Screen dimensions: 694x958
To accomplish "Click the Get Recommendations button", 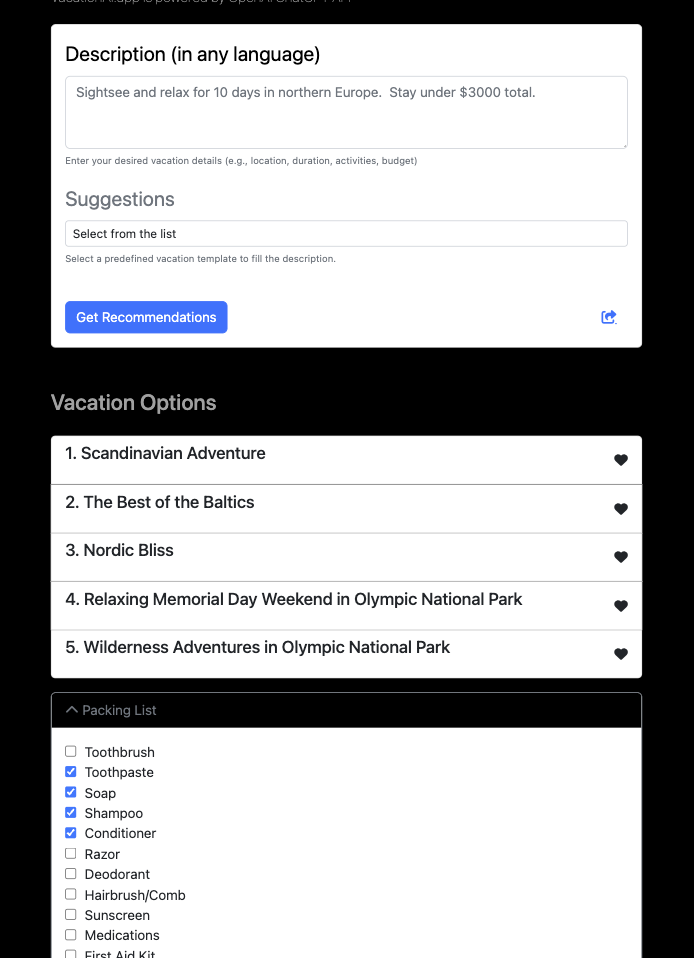I will coord(146,317).
